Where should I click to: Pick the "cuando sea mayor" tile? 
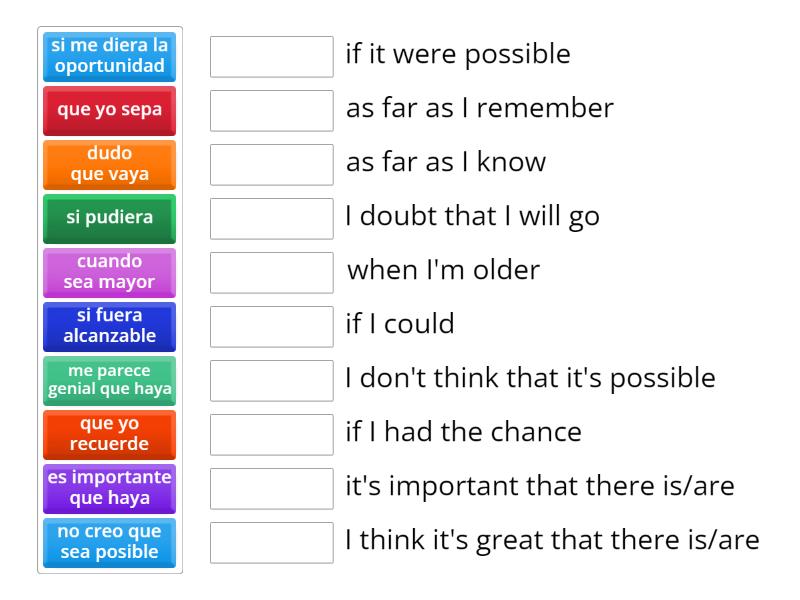pyautogui.click(x=109, y=272)
